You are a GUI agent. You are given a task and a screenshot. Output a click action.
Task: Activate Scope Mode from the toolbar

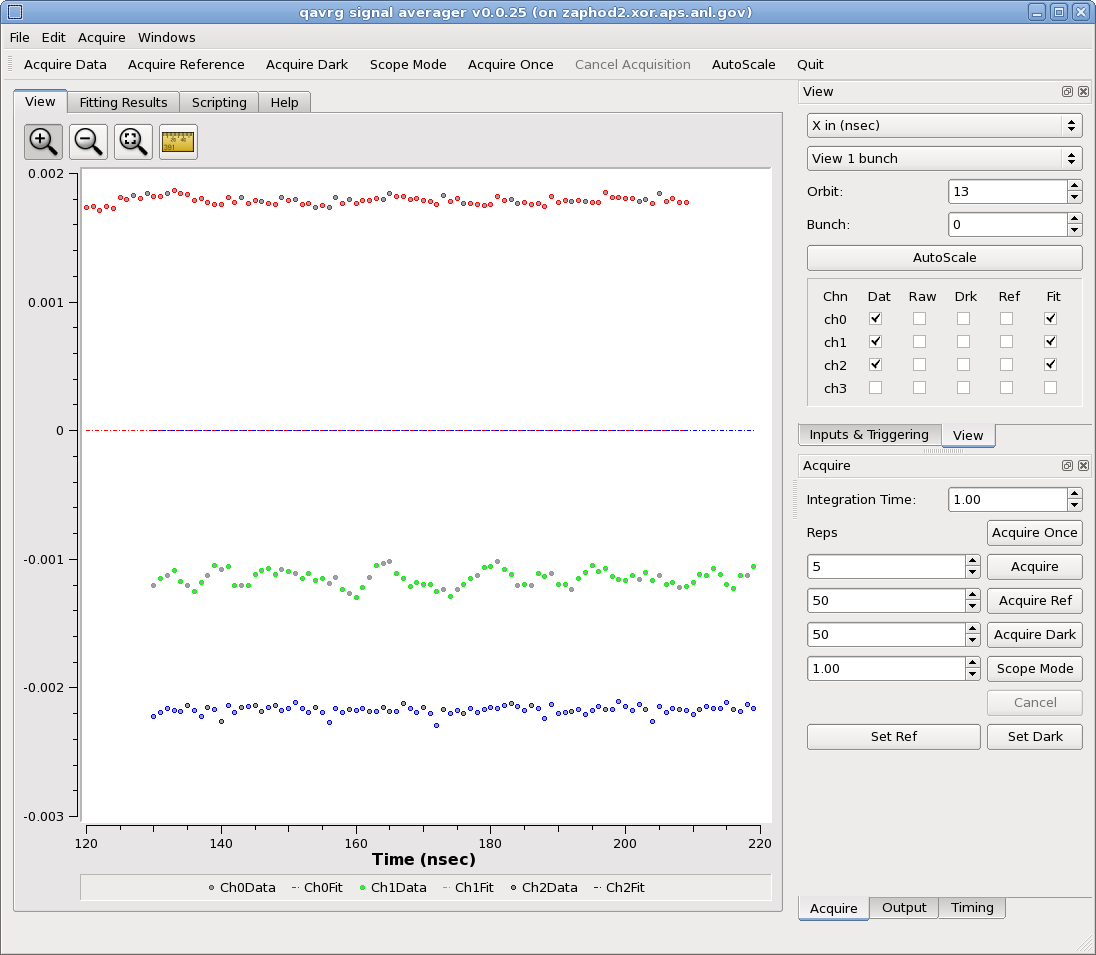(408, 64)
